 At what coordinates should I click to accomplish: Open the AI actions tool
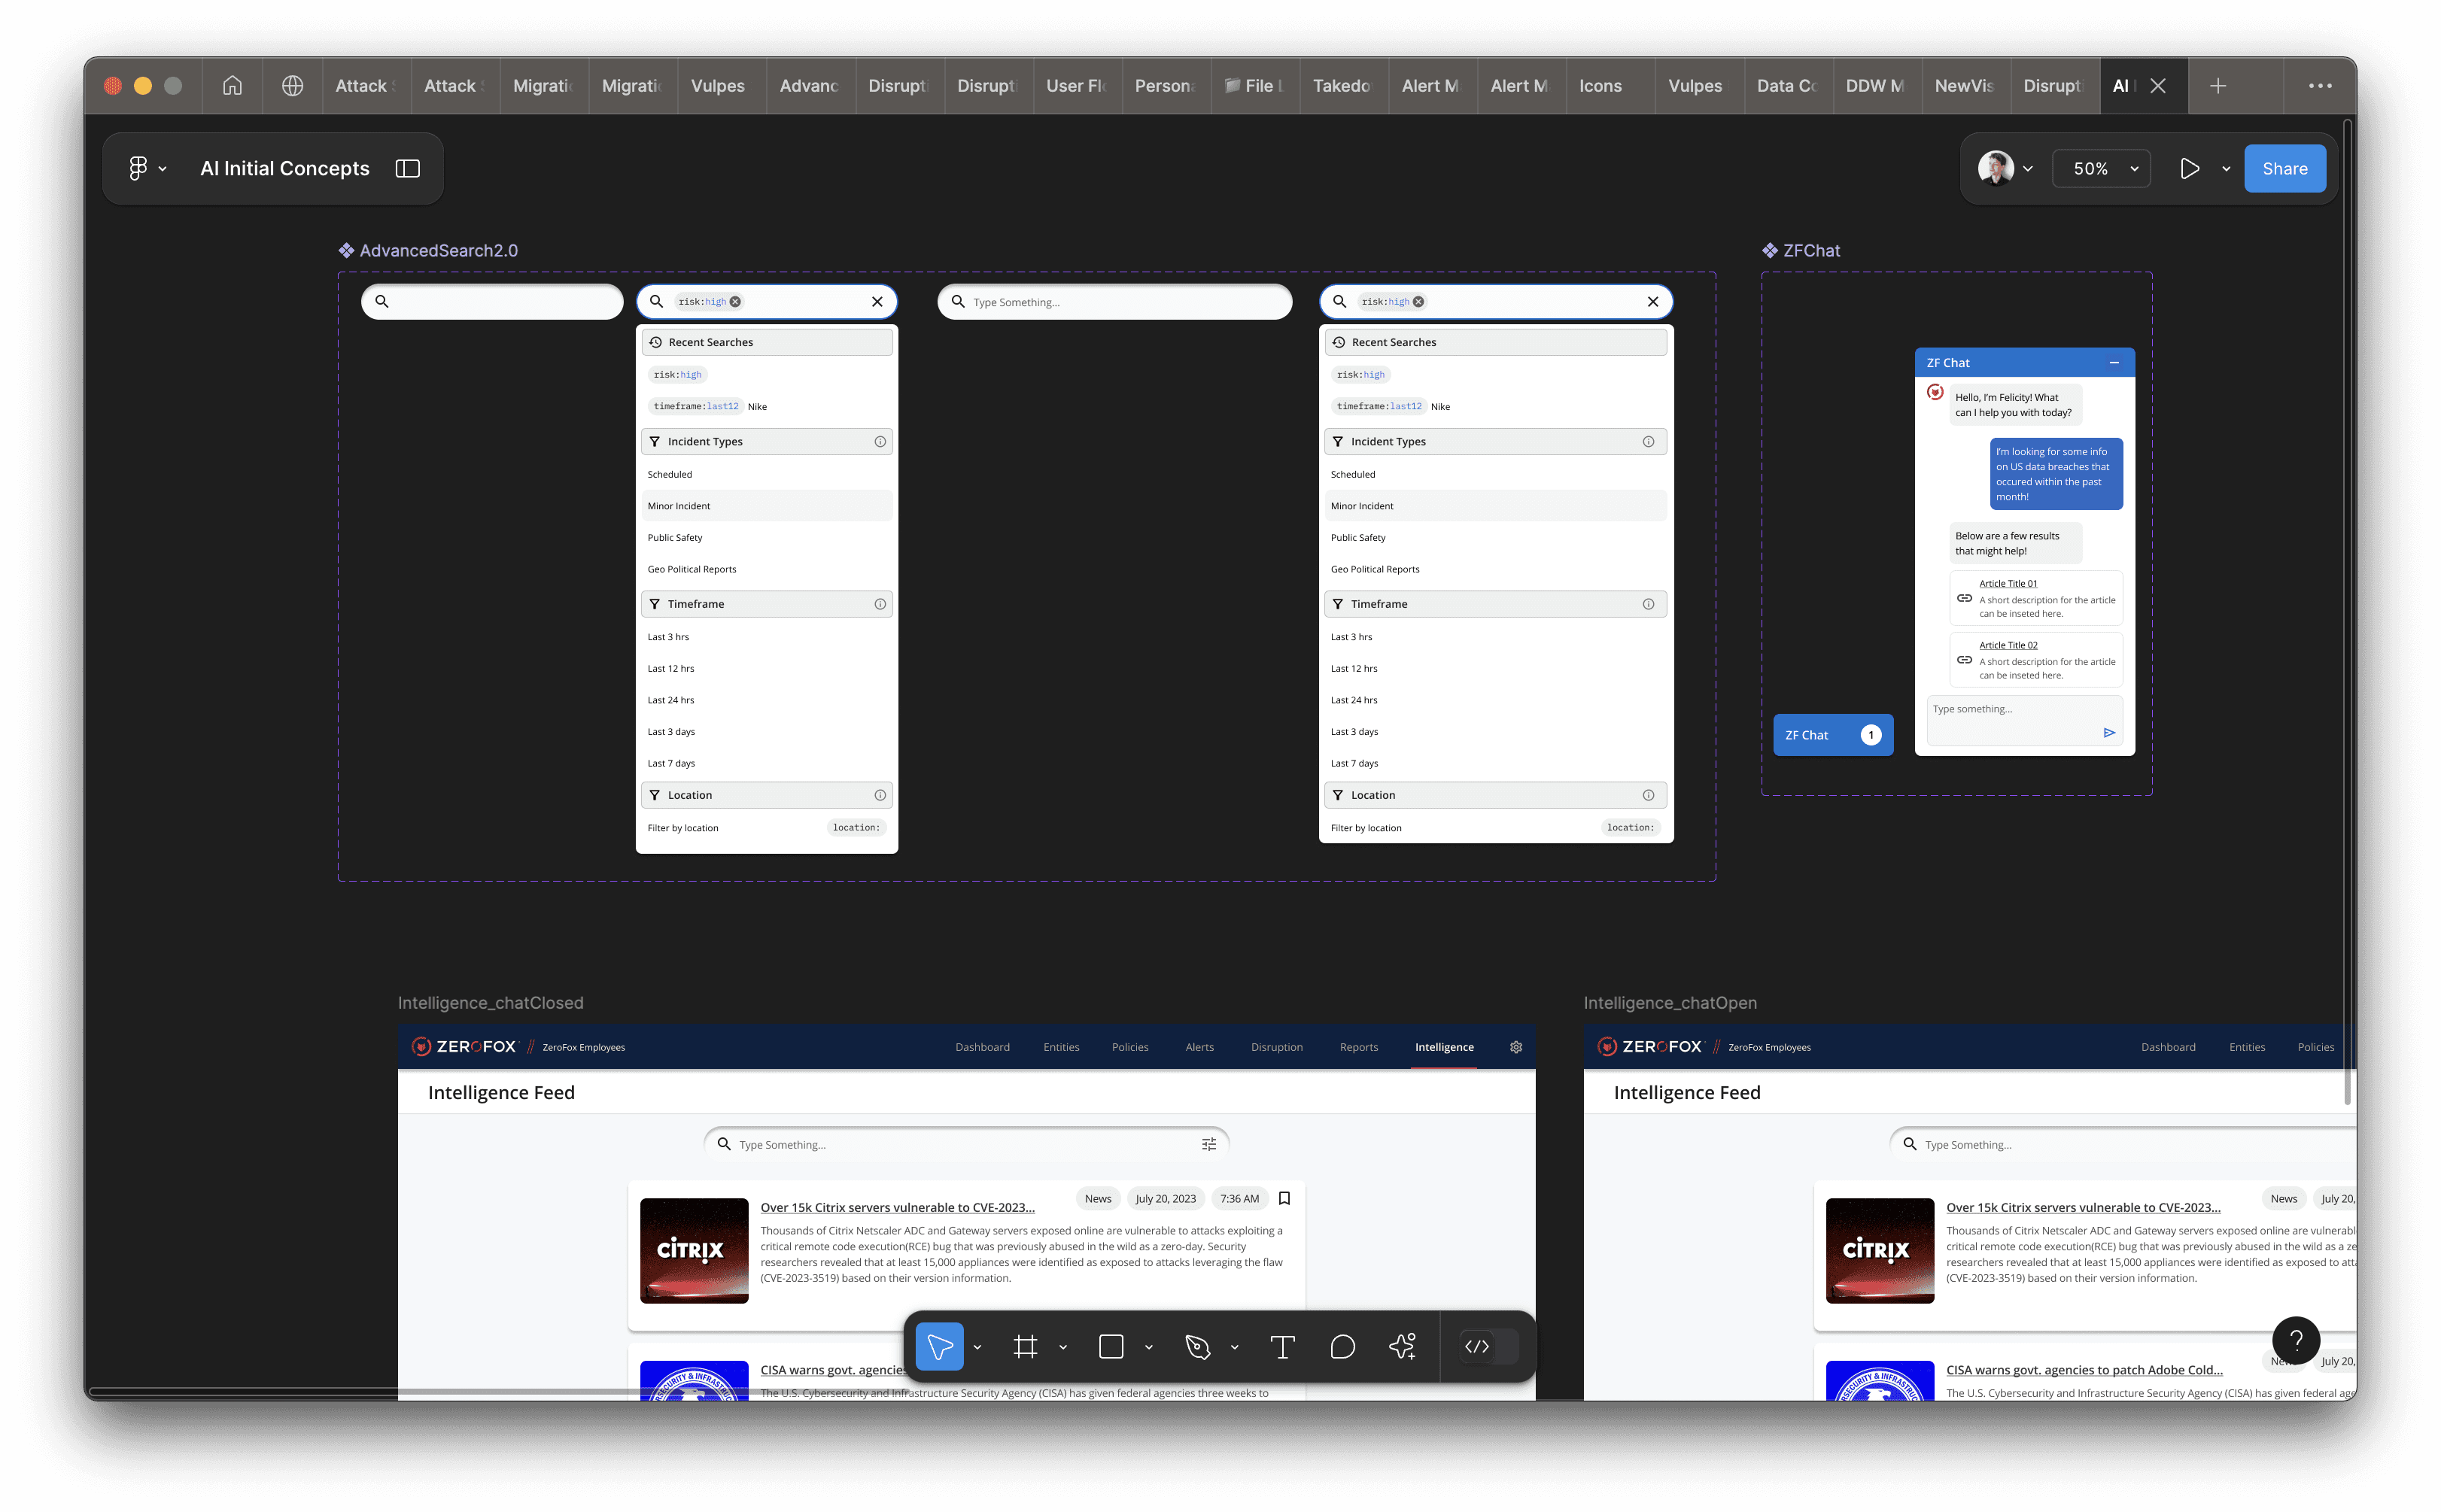pos(1402,1347)
